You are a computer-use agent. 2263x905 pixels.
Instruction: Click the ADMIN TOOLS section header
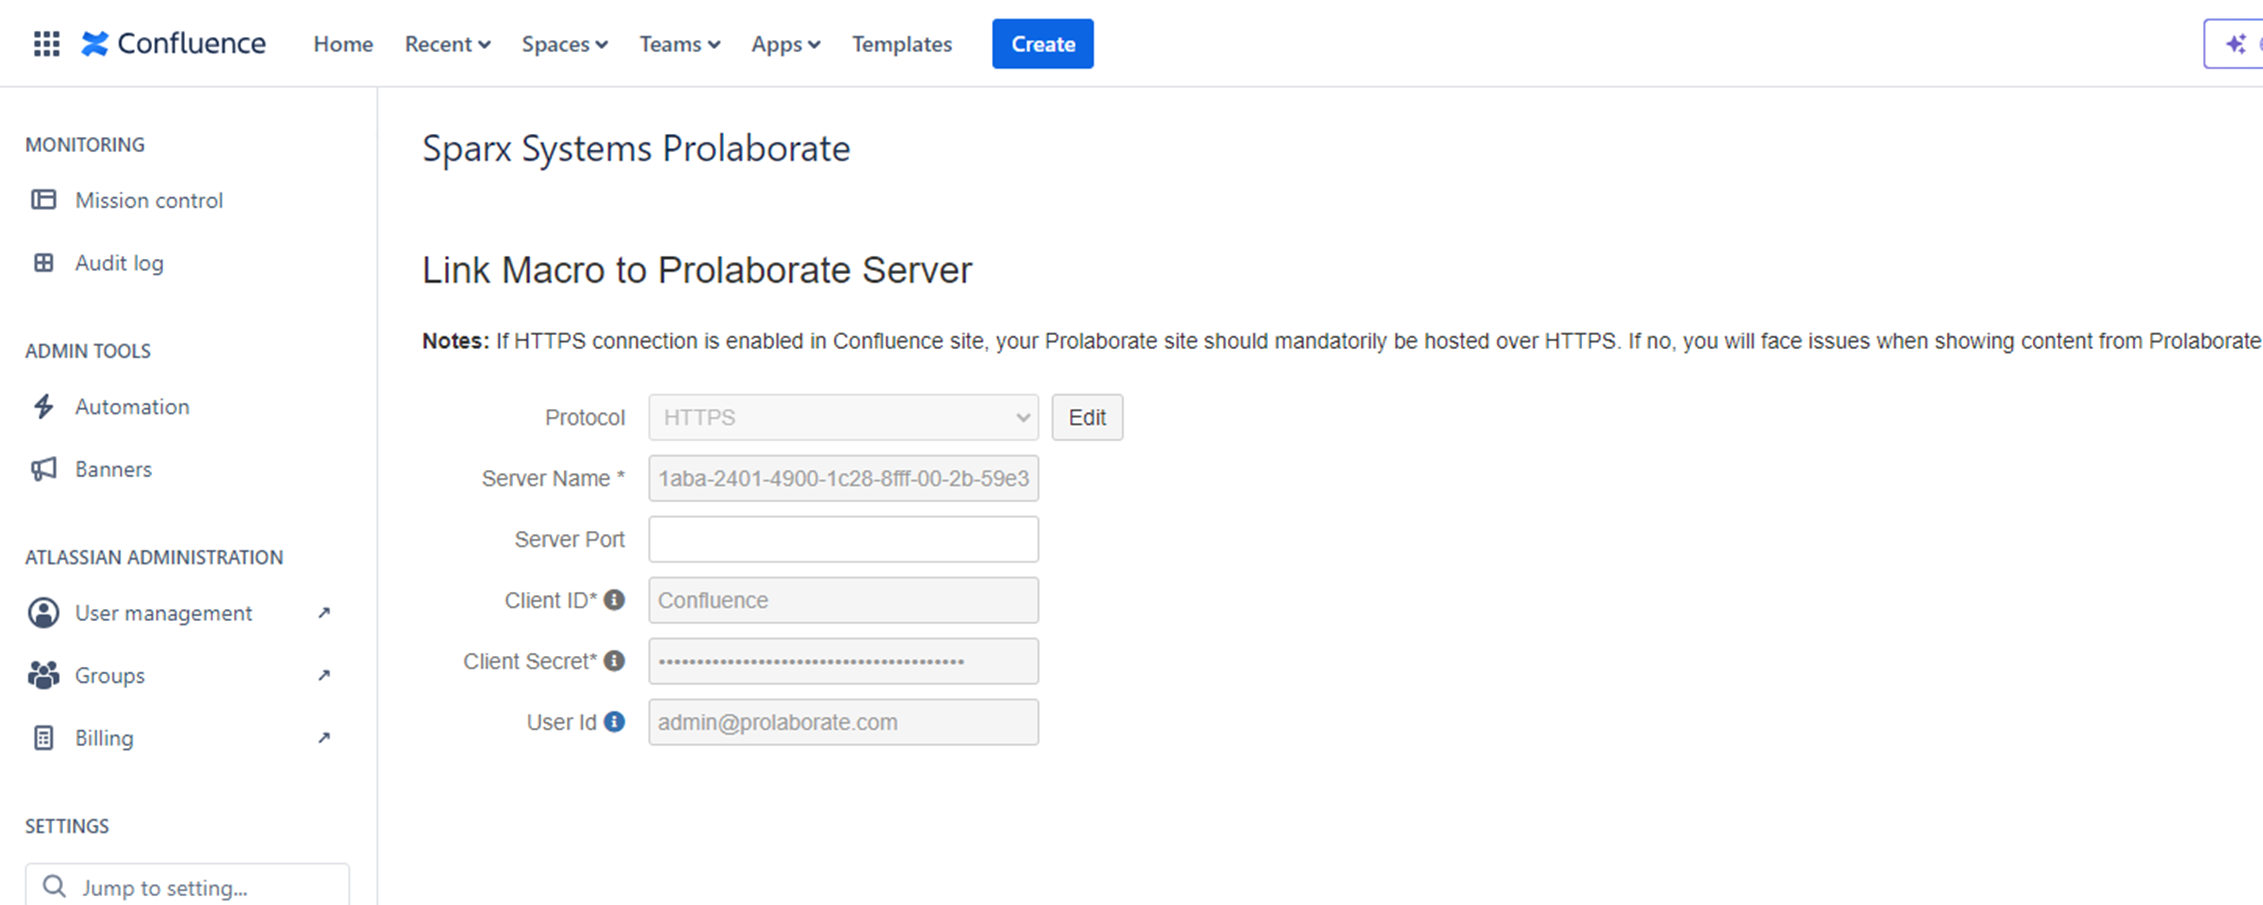point(88,351)
